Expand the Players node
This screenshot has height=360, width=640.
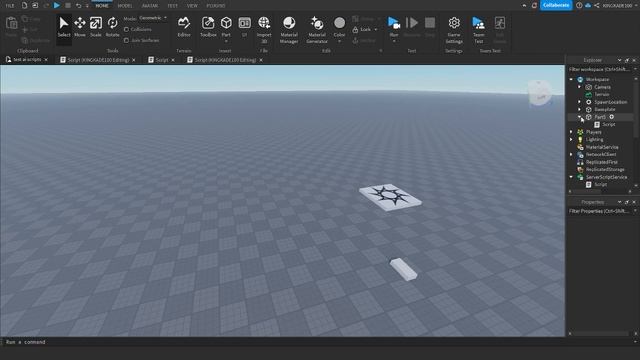[x=571, y=132]
